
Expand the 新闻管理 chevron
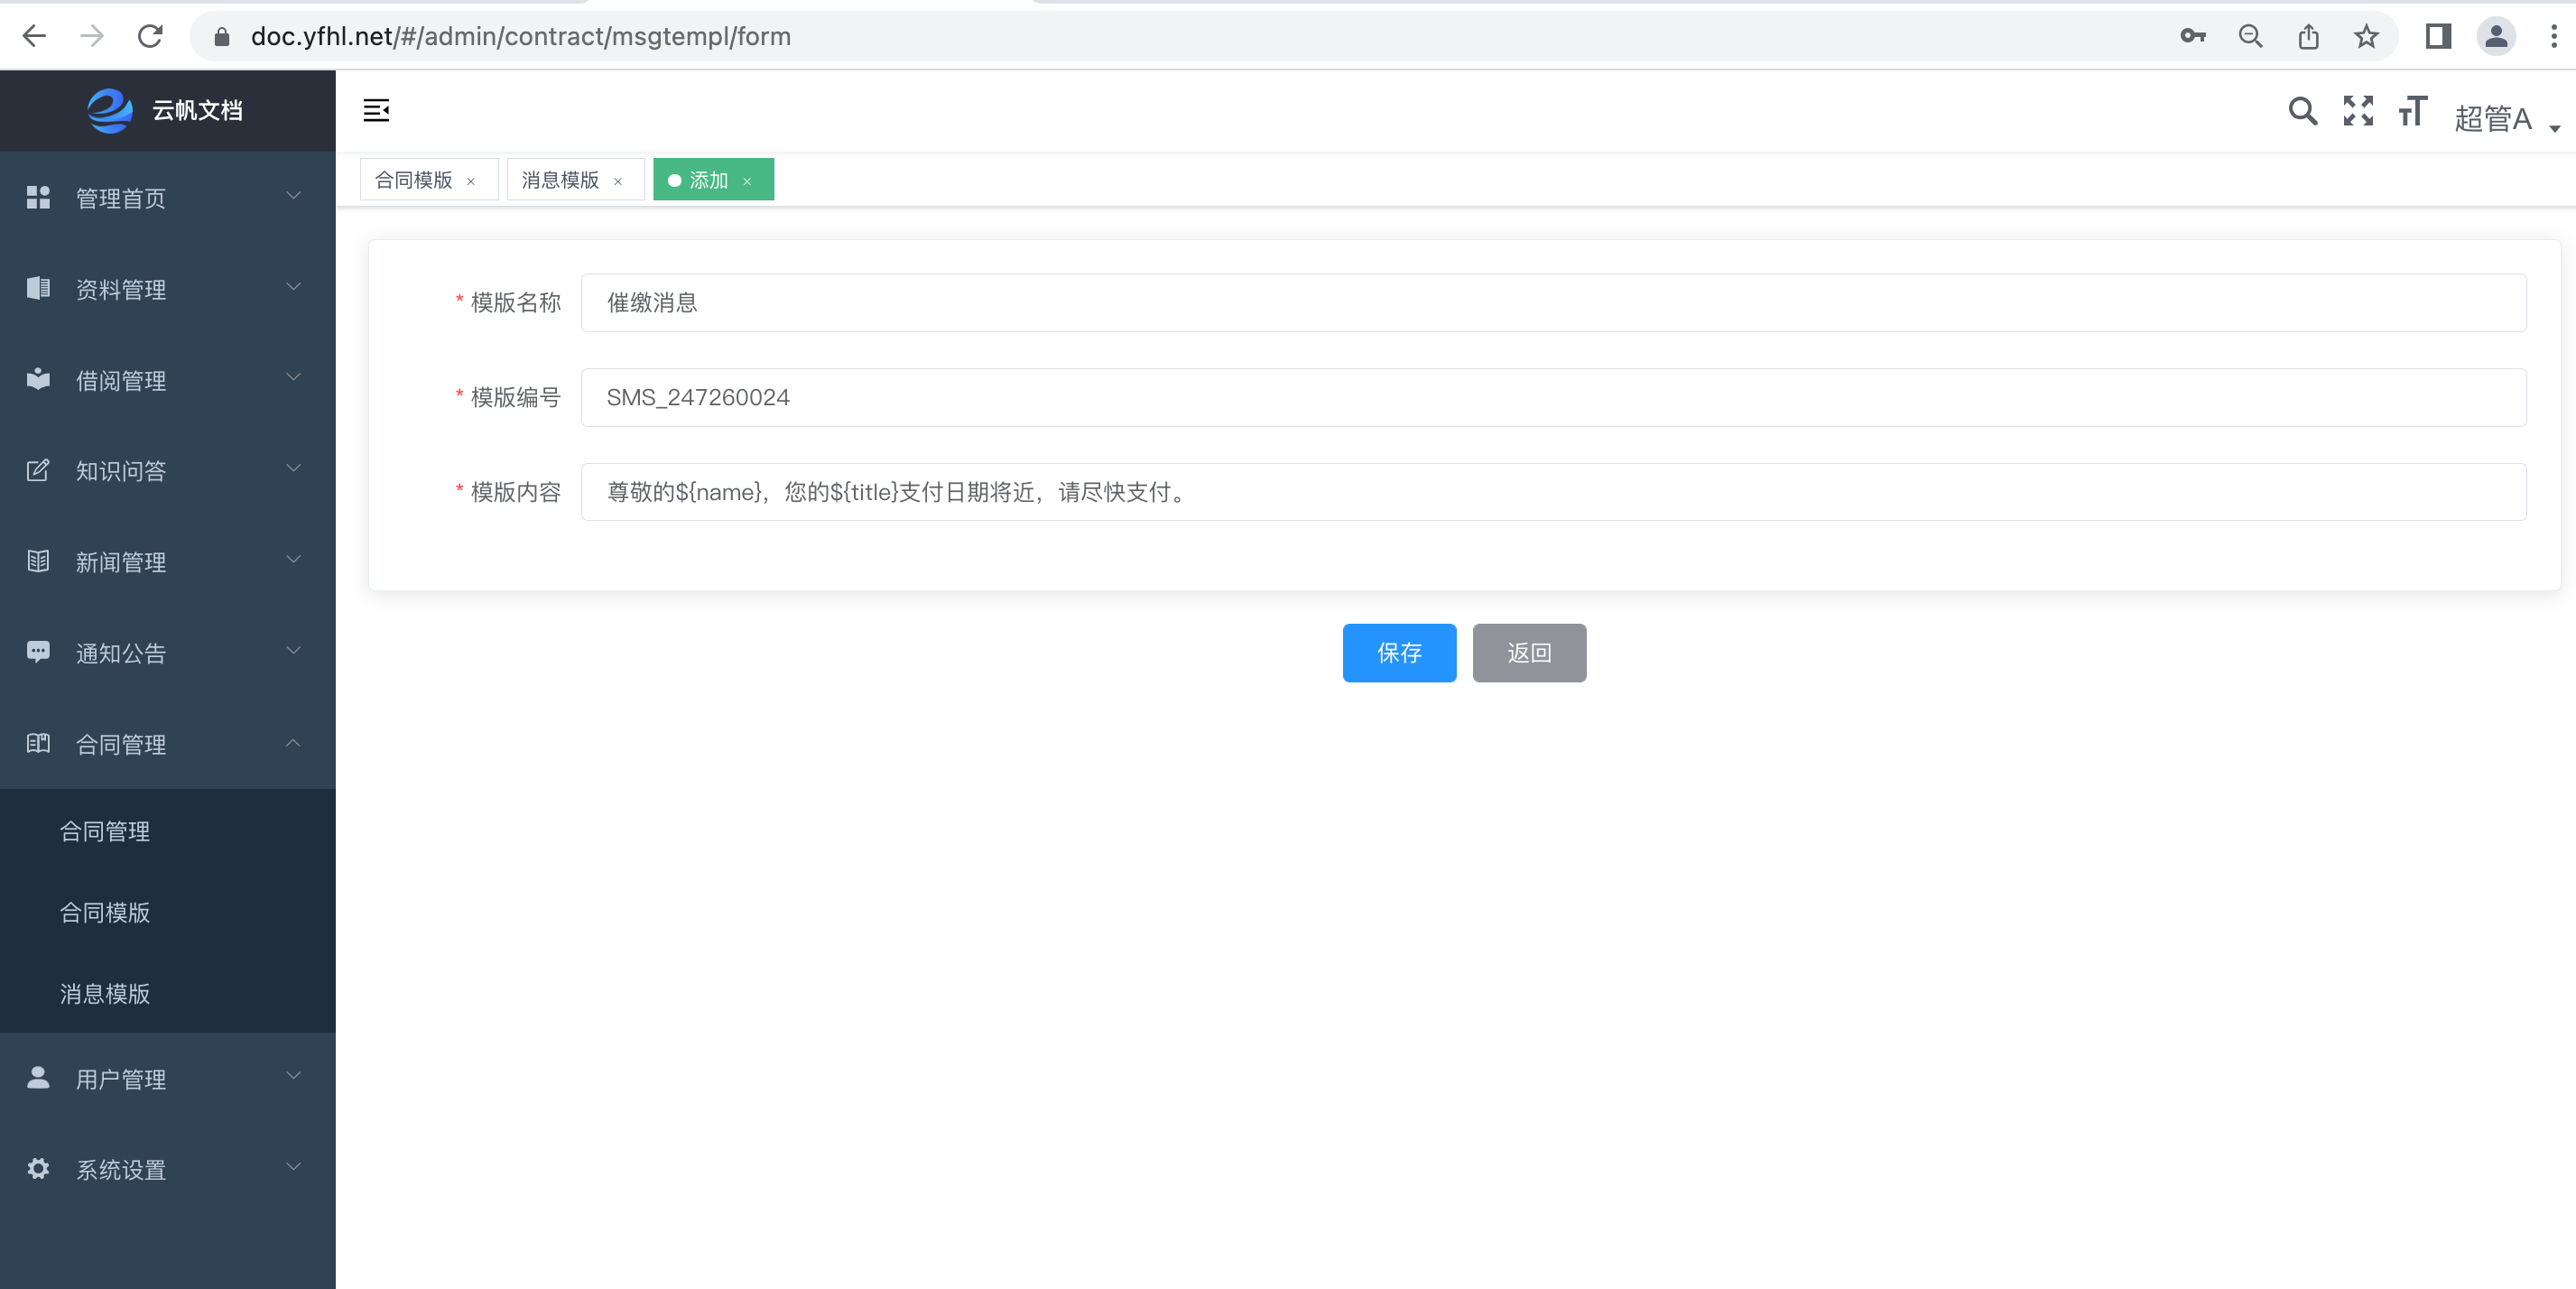[x=293, y=560]
